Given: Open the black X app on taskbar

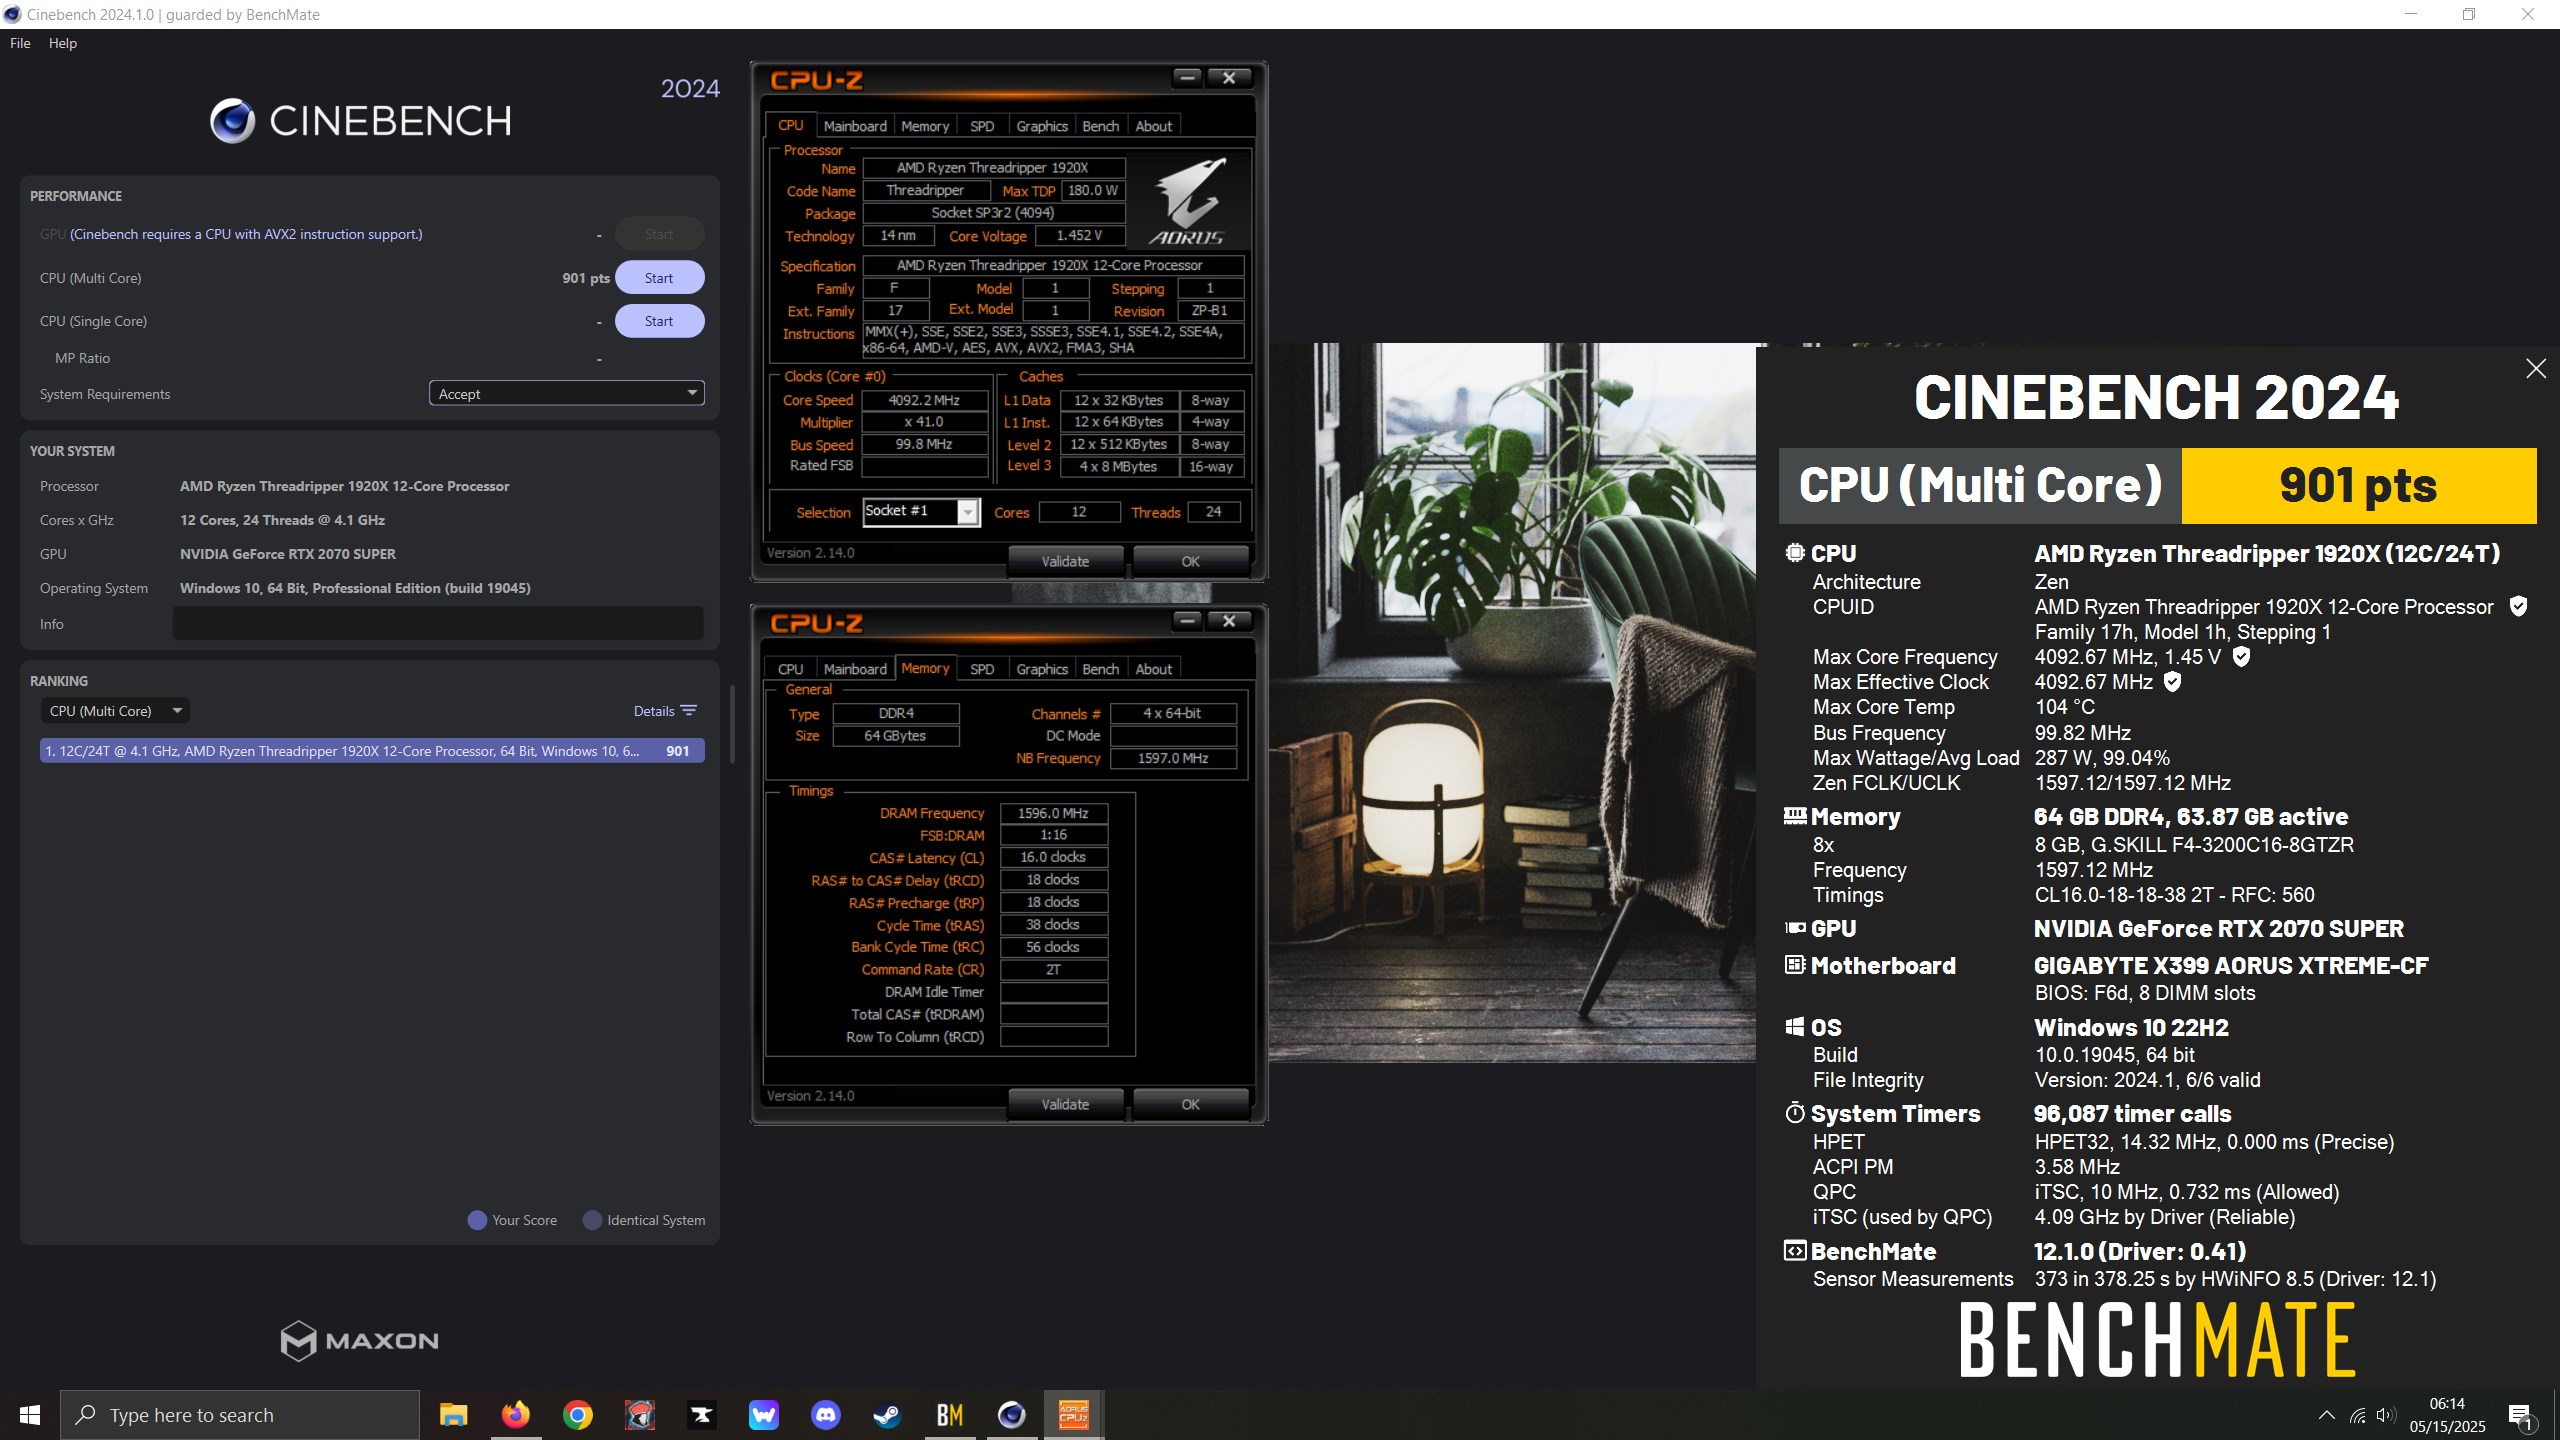Looking at the screenshot, I should pos(702,1415).
